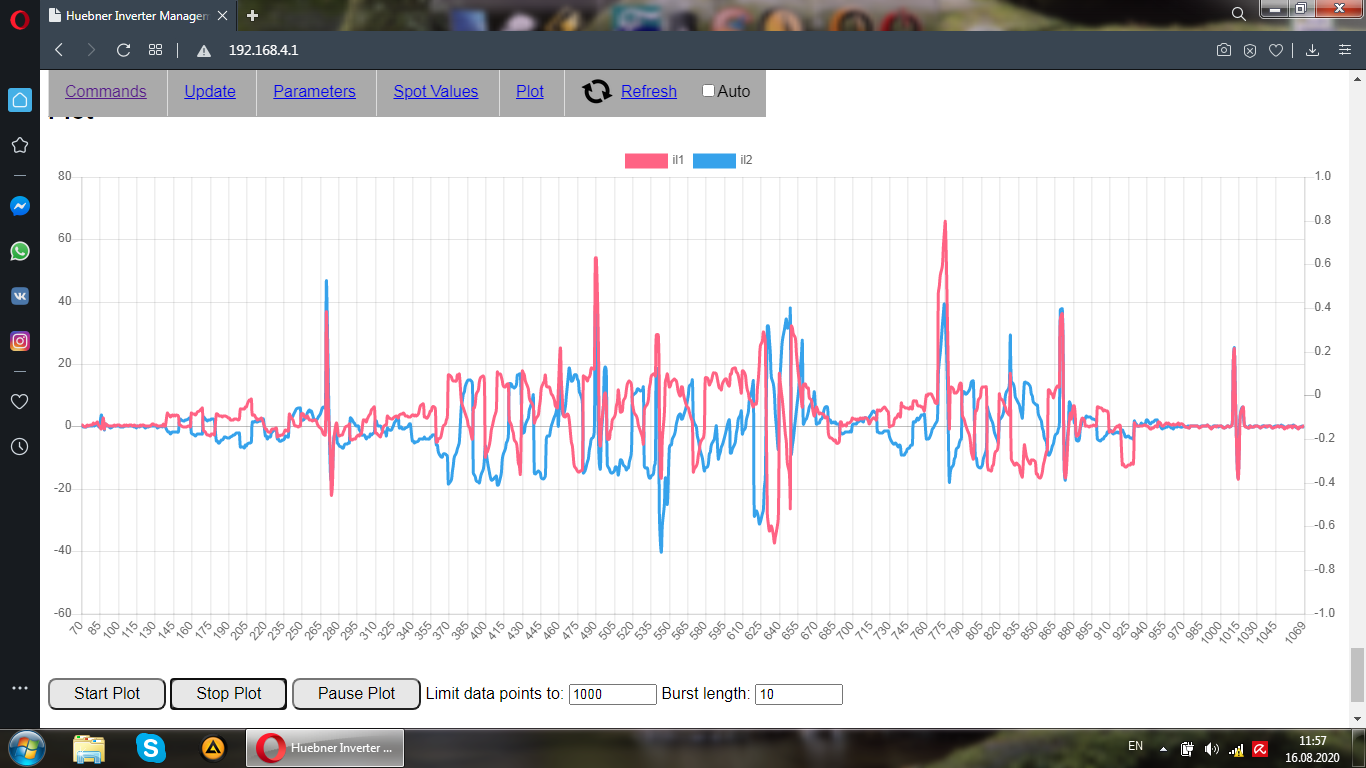Click the page reload icon
1366x768 pixels.
(124, 50)
